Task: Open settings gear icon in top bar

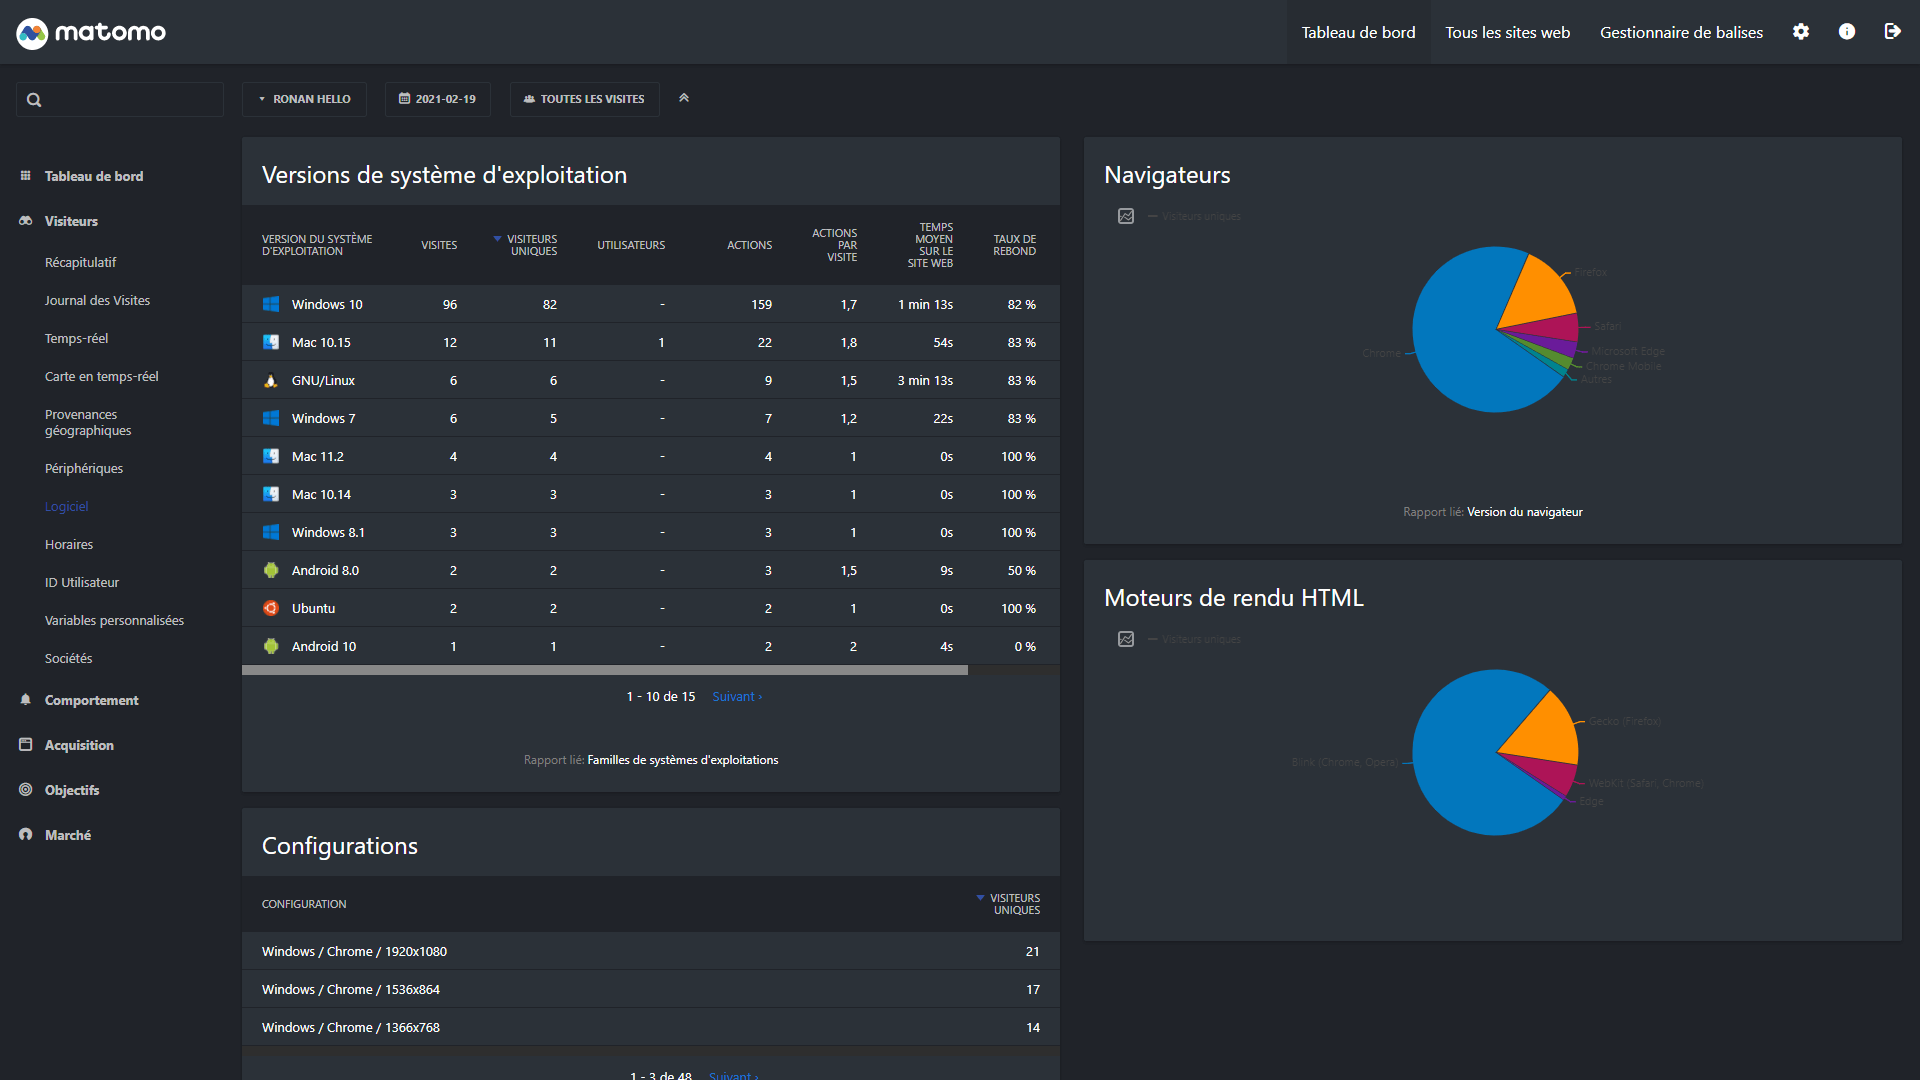Action: coord(1801,32)
